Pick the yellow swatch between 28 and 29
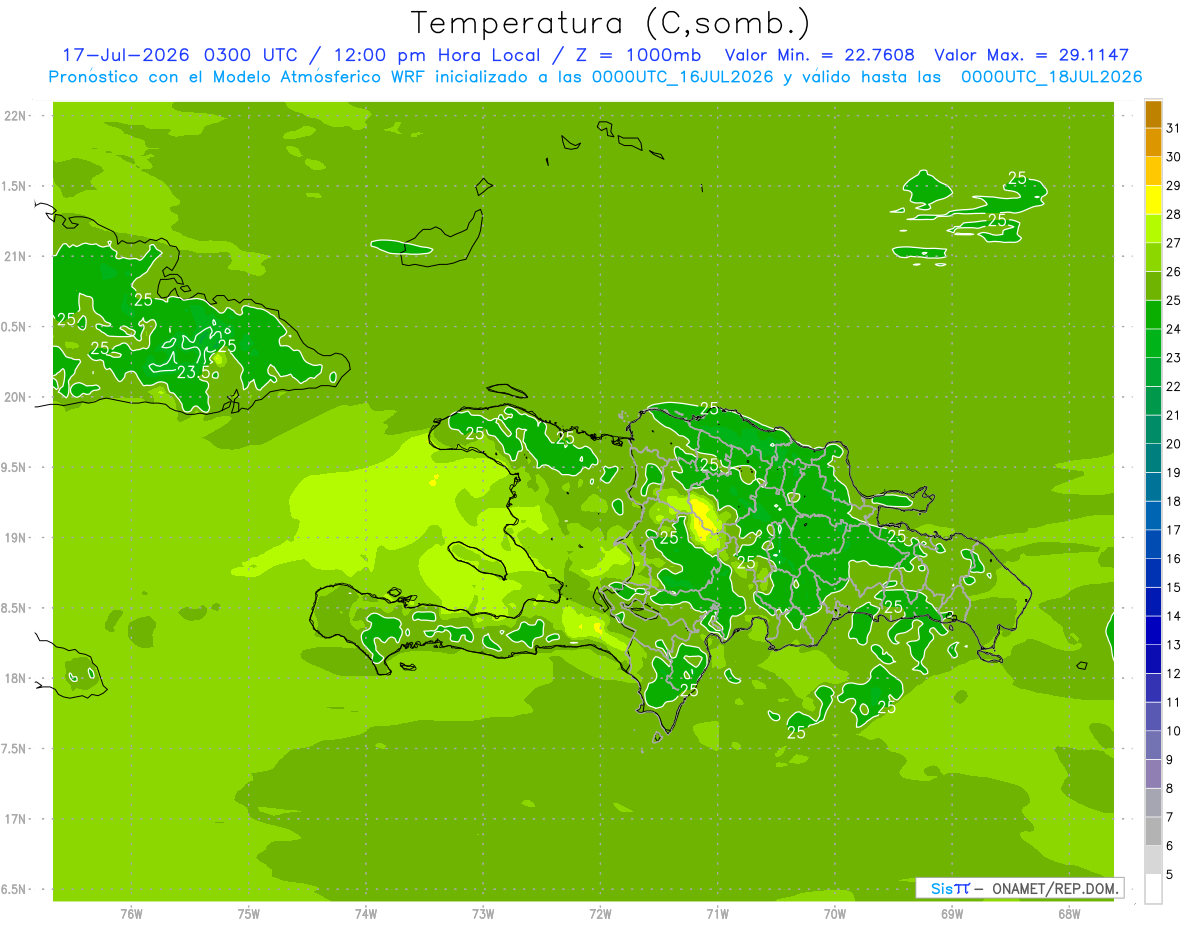This screenshot has width=1200, height=927. [1153, 200]
